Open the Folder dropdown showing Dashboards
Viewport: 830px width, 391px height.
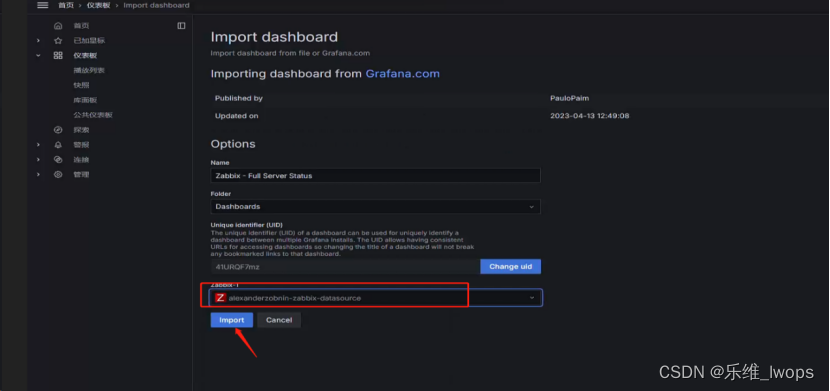point(375,206)
